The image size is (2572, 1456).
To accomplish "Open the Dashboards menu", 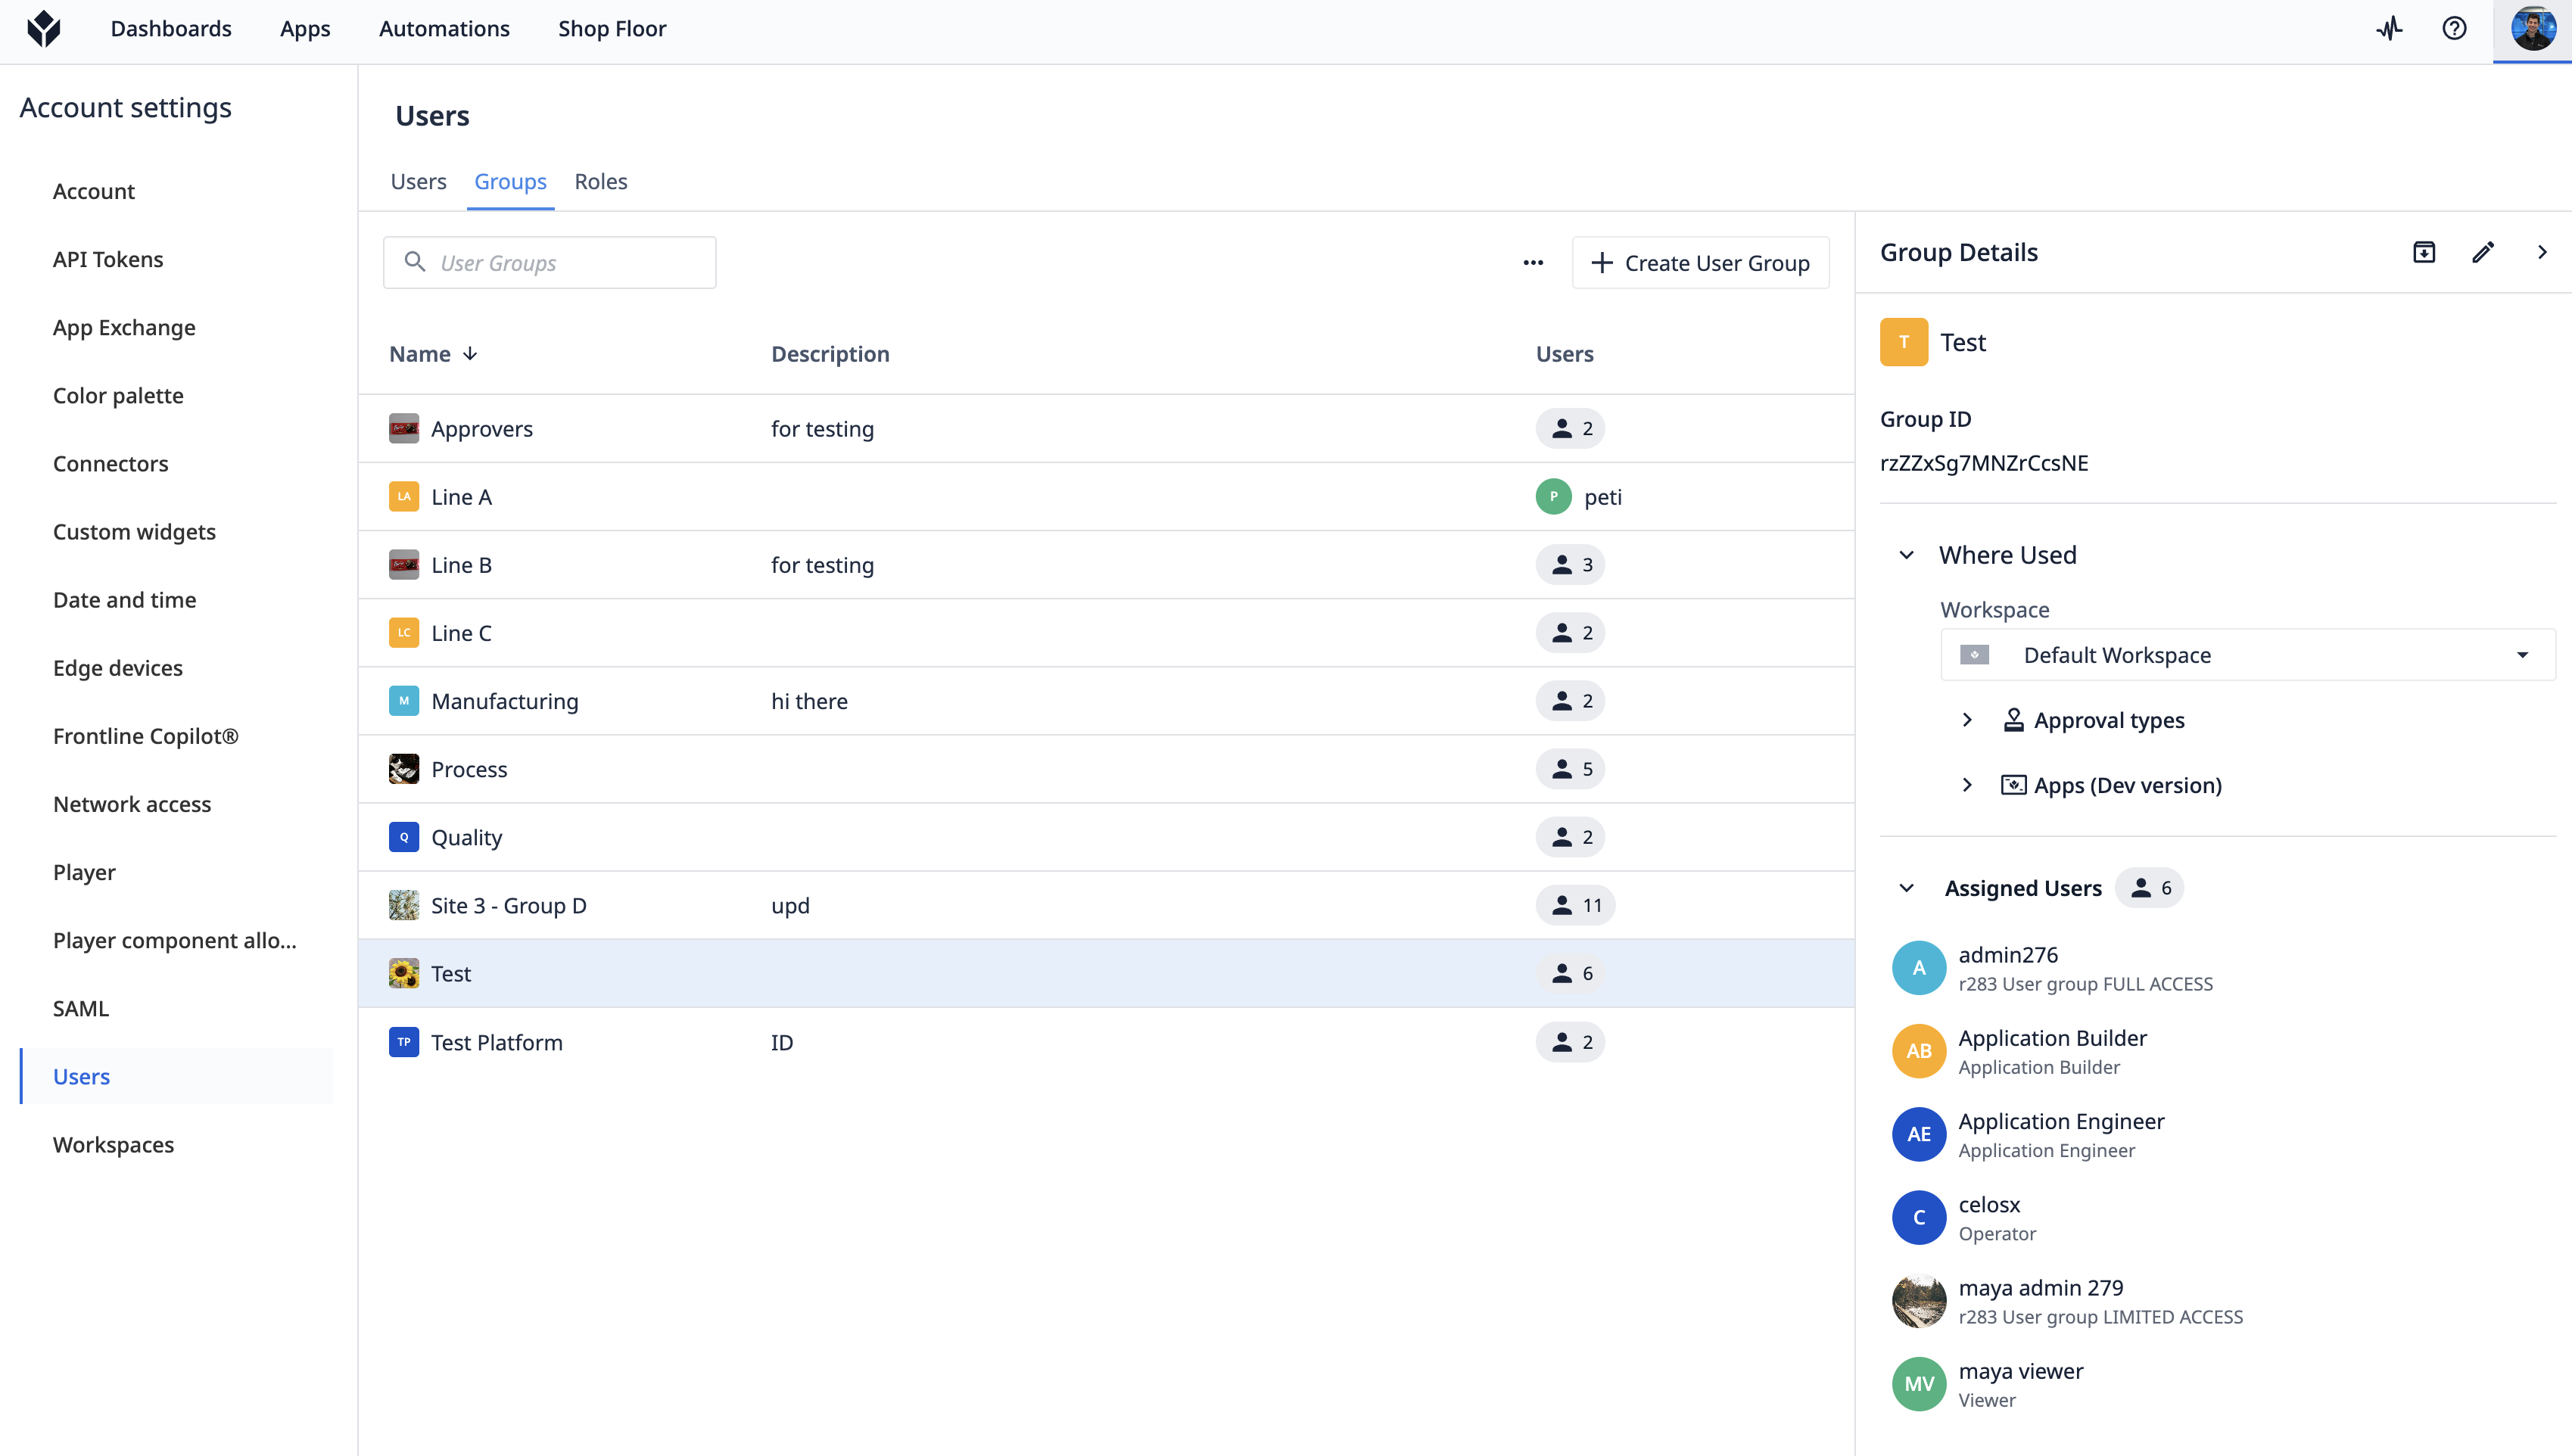I will pyautogui.click(x=171, y=28).
